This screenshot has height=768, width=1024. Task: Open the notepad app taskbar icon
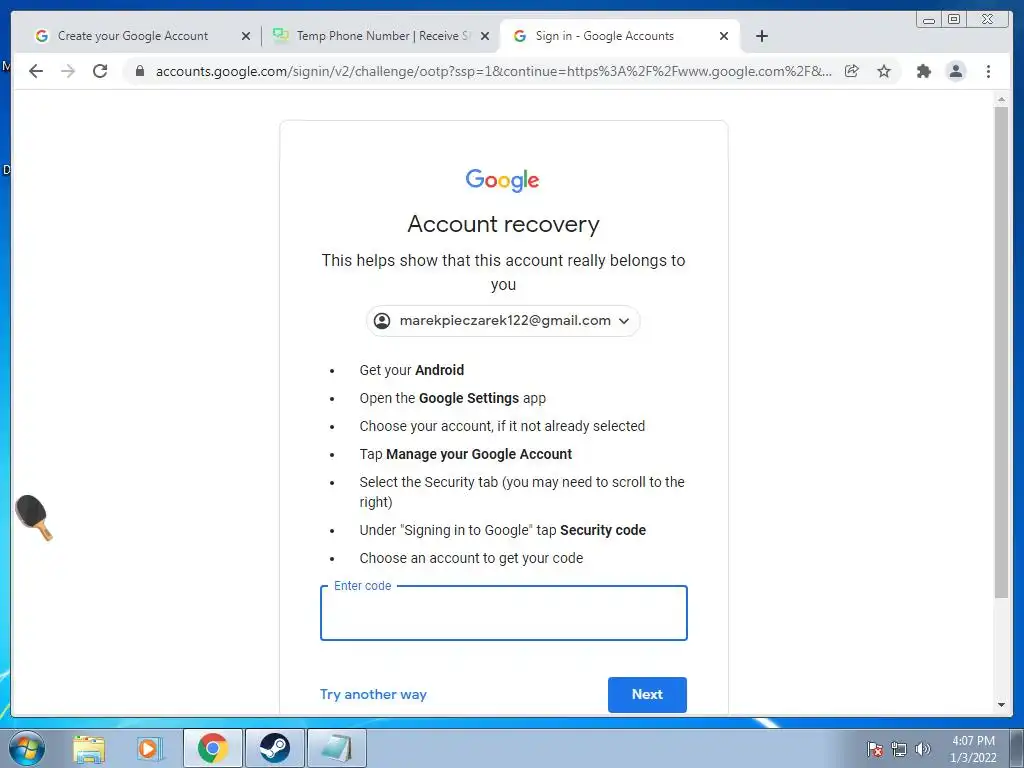click(x=337, y=748)
